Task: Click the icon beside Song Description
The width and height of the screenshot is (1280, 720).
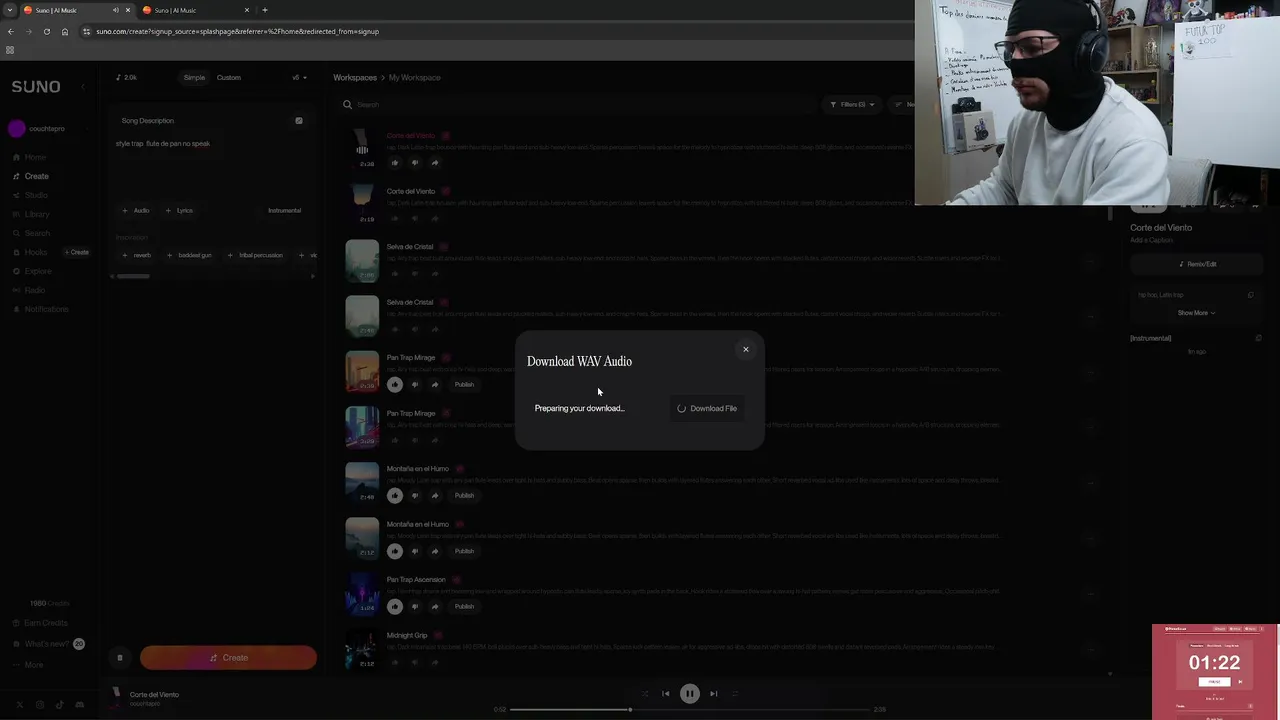Action: click(x=298, y=121)
